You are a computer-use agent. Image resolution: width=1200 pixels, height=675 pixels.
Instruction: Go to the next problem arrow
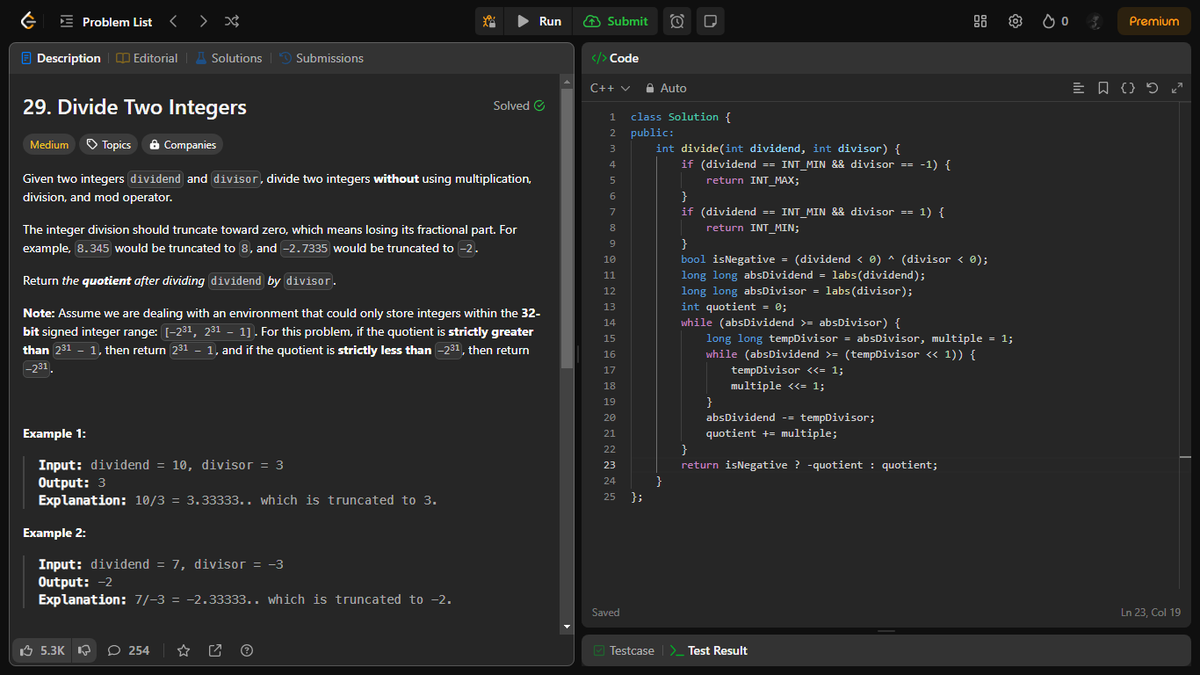203,21
